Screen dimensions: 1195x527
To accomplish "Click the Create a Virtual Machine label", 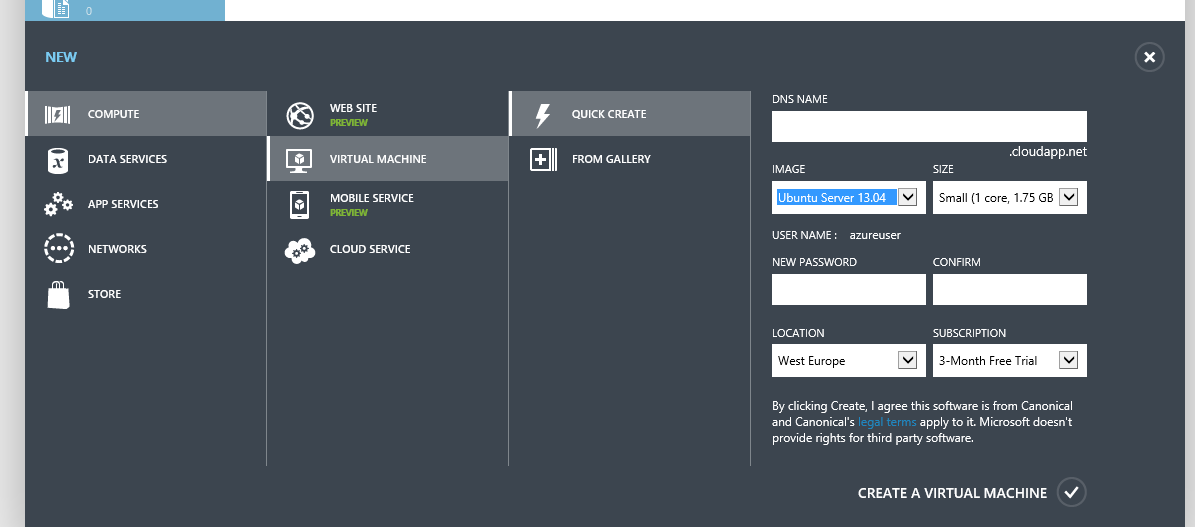I will (952, 493).
